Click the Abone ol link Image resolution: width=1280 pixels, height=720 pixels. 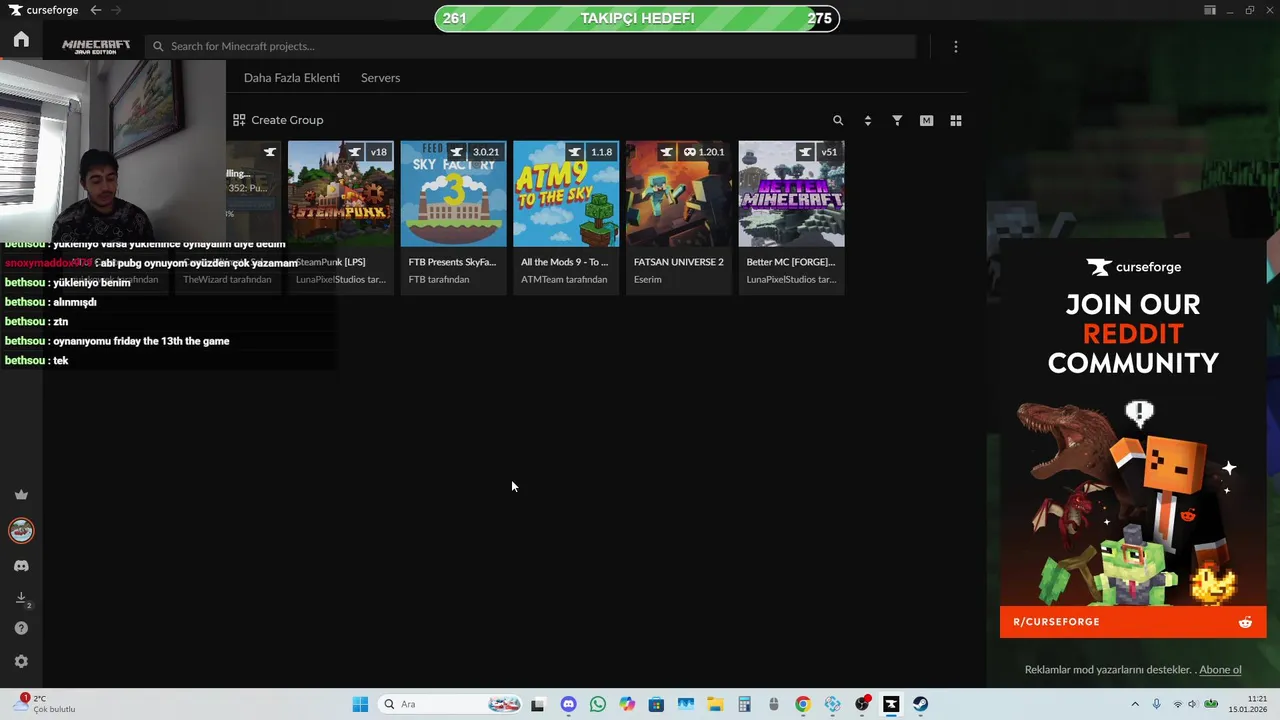click(1220, 670)
